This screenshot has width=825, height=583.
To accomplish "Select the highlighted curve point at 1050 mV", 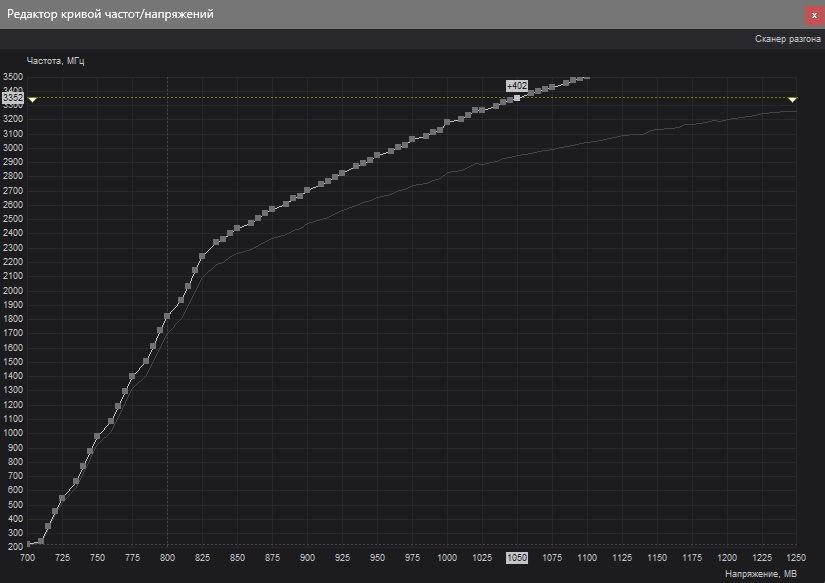I will click(517, 98).
